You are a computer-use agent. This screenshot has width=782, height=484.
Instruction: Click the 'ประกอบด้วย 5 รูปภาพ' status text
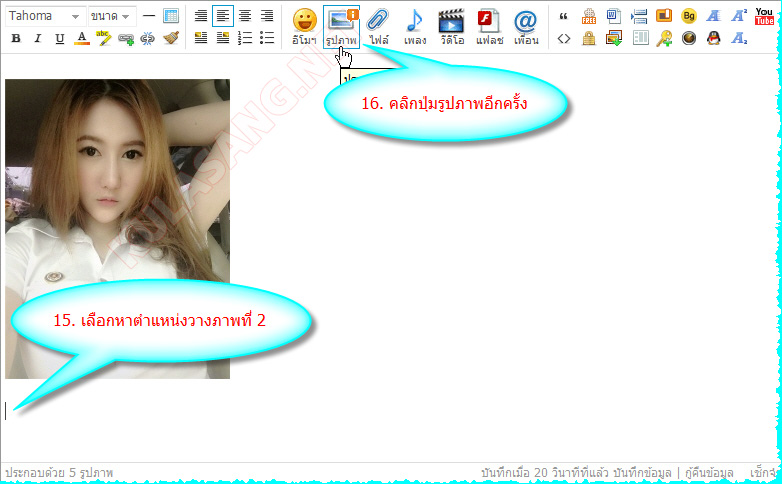tap(59, 472)
